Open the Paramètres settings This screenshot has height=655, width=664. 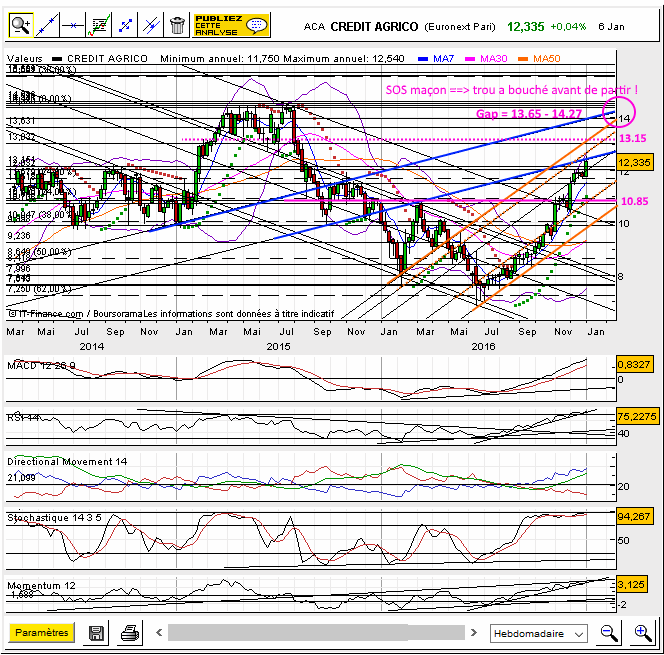tap(41, 632)
